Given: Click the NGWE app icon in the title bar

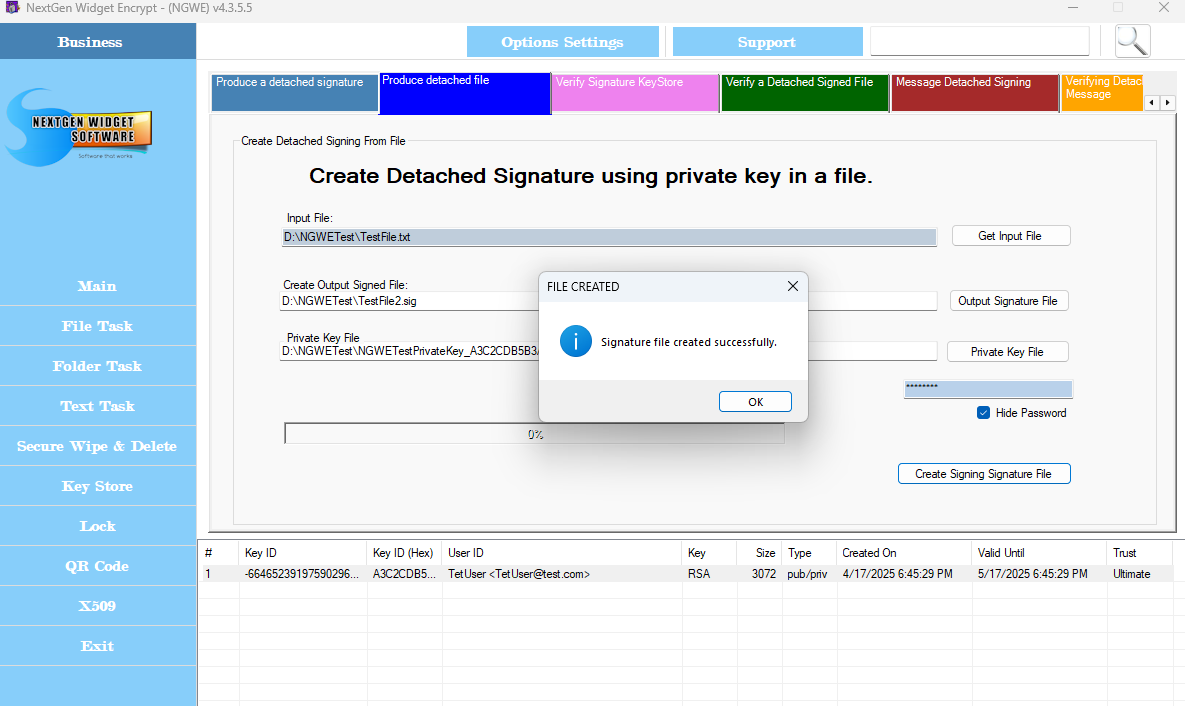Looking at the screenshot, I should (11, 8).
